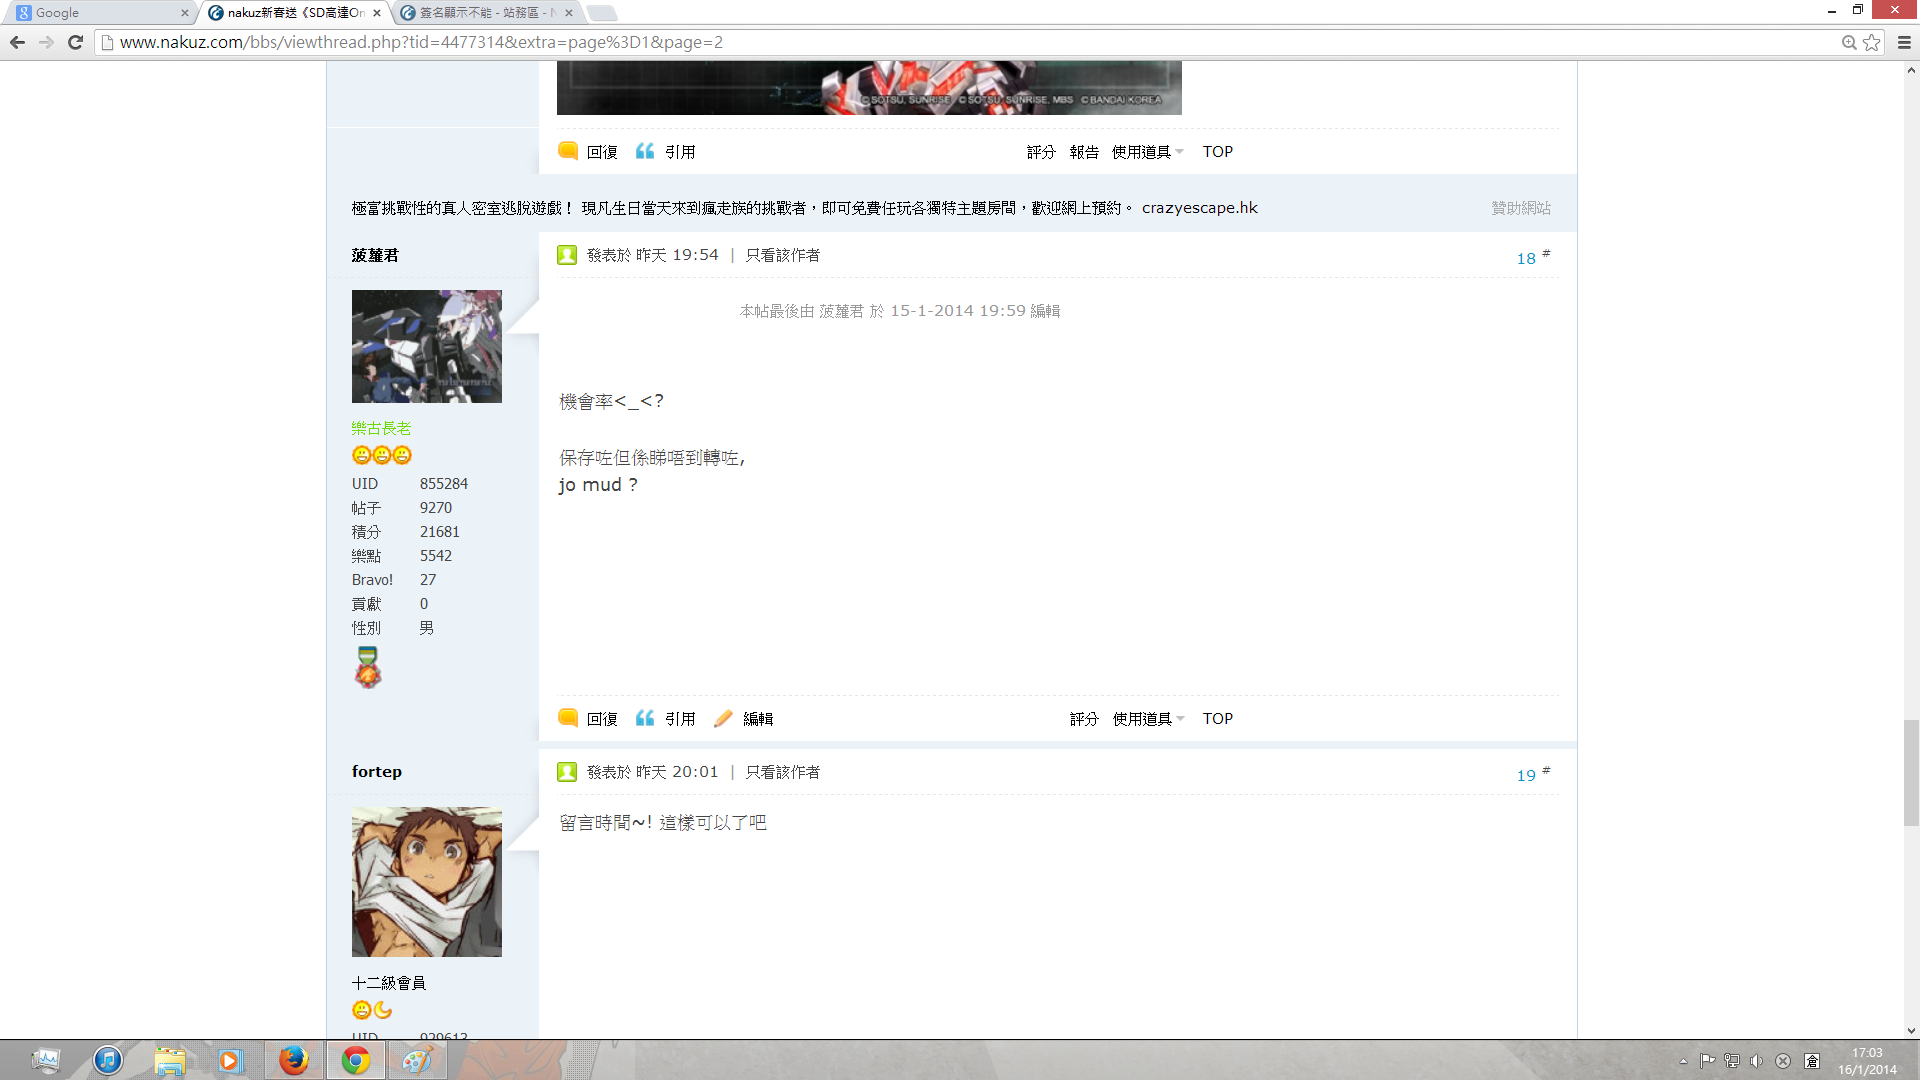Click the reload page icon
This screenshot has height=1080, width=1920.
[x=75, y=42]
